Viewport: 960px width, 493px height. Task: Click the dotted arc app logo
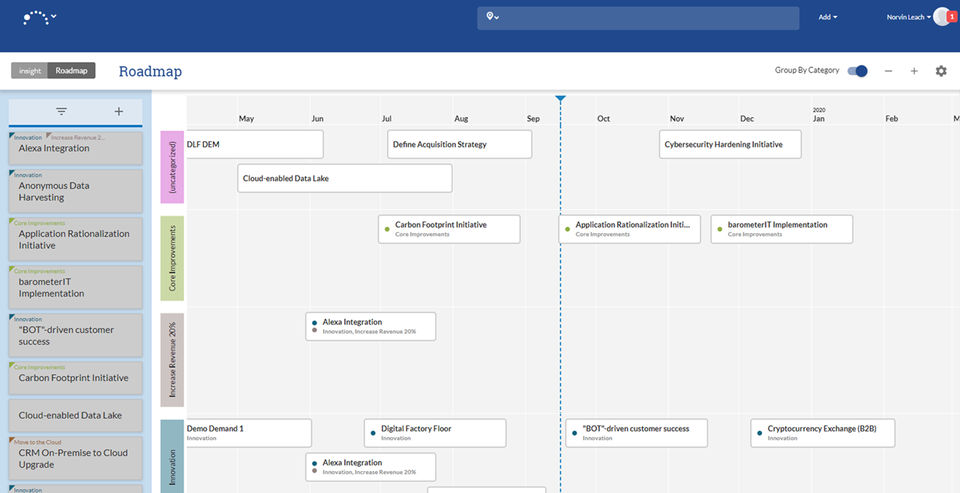[35, 17]
